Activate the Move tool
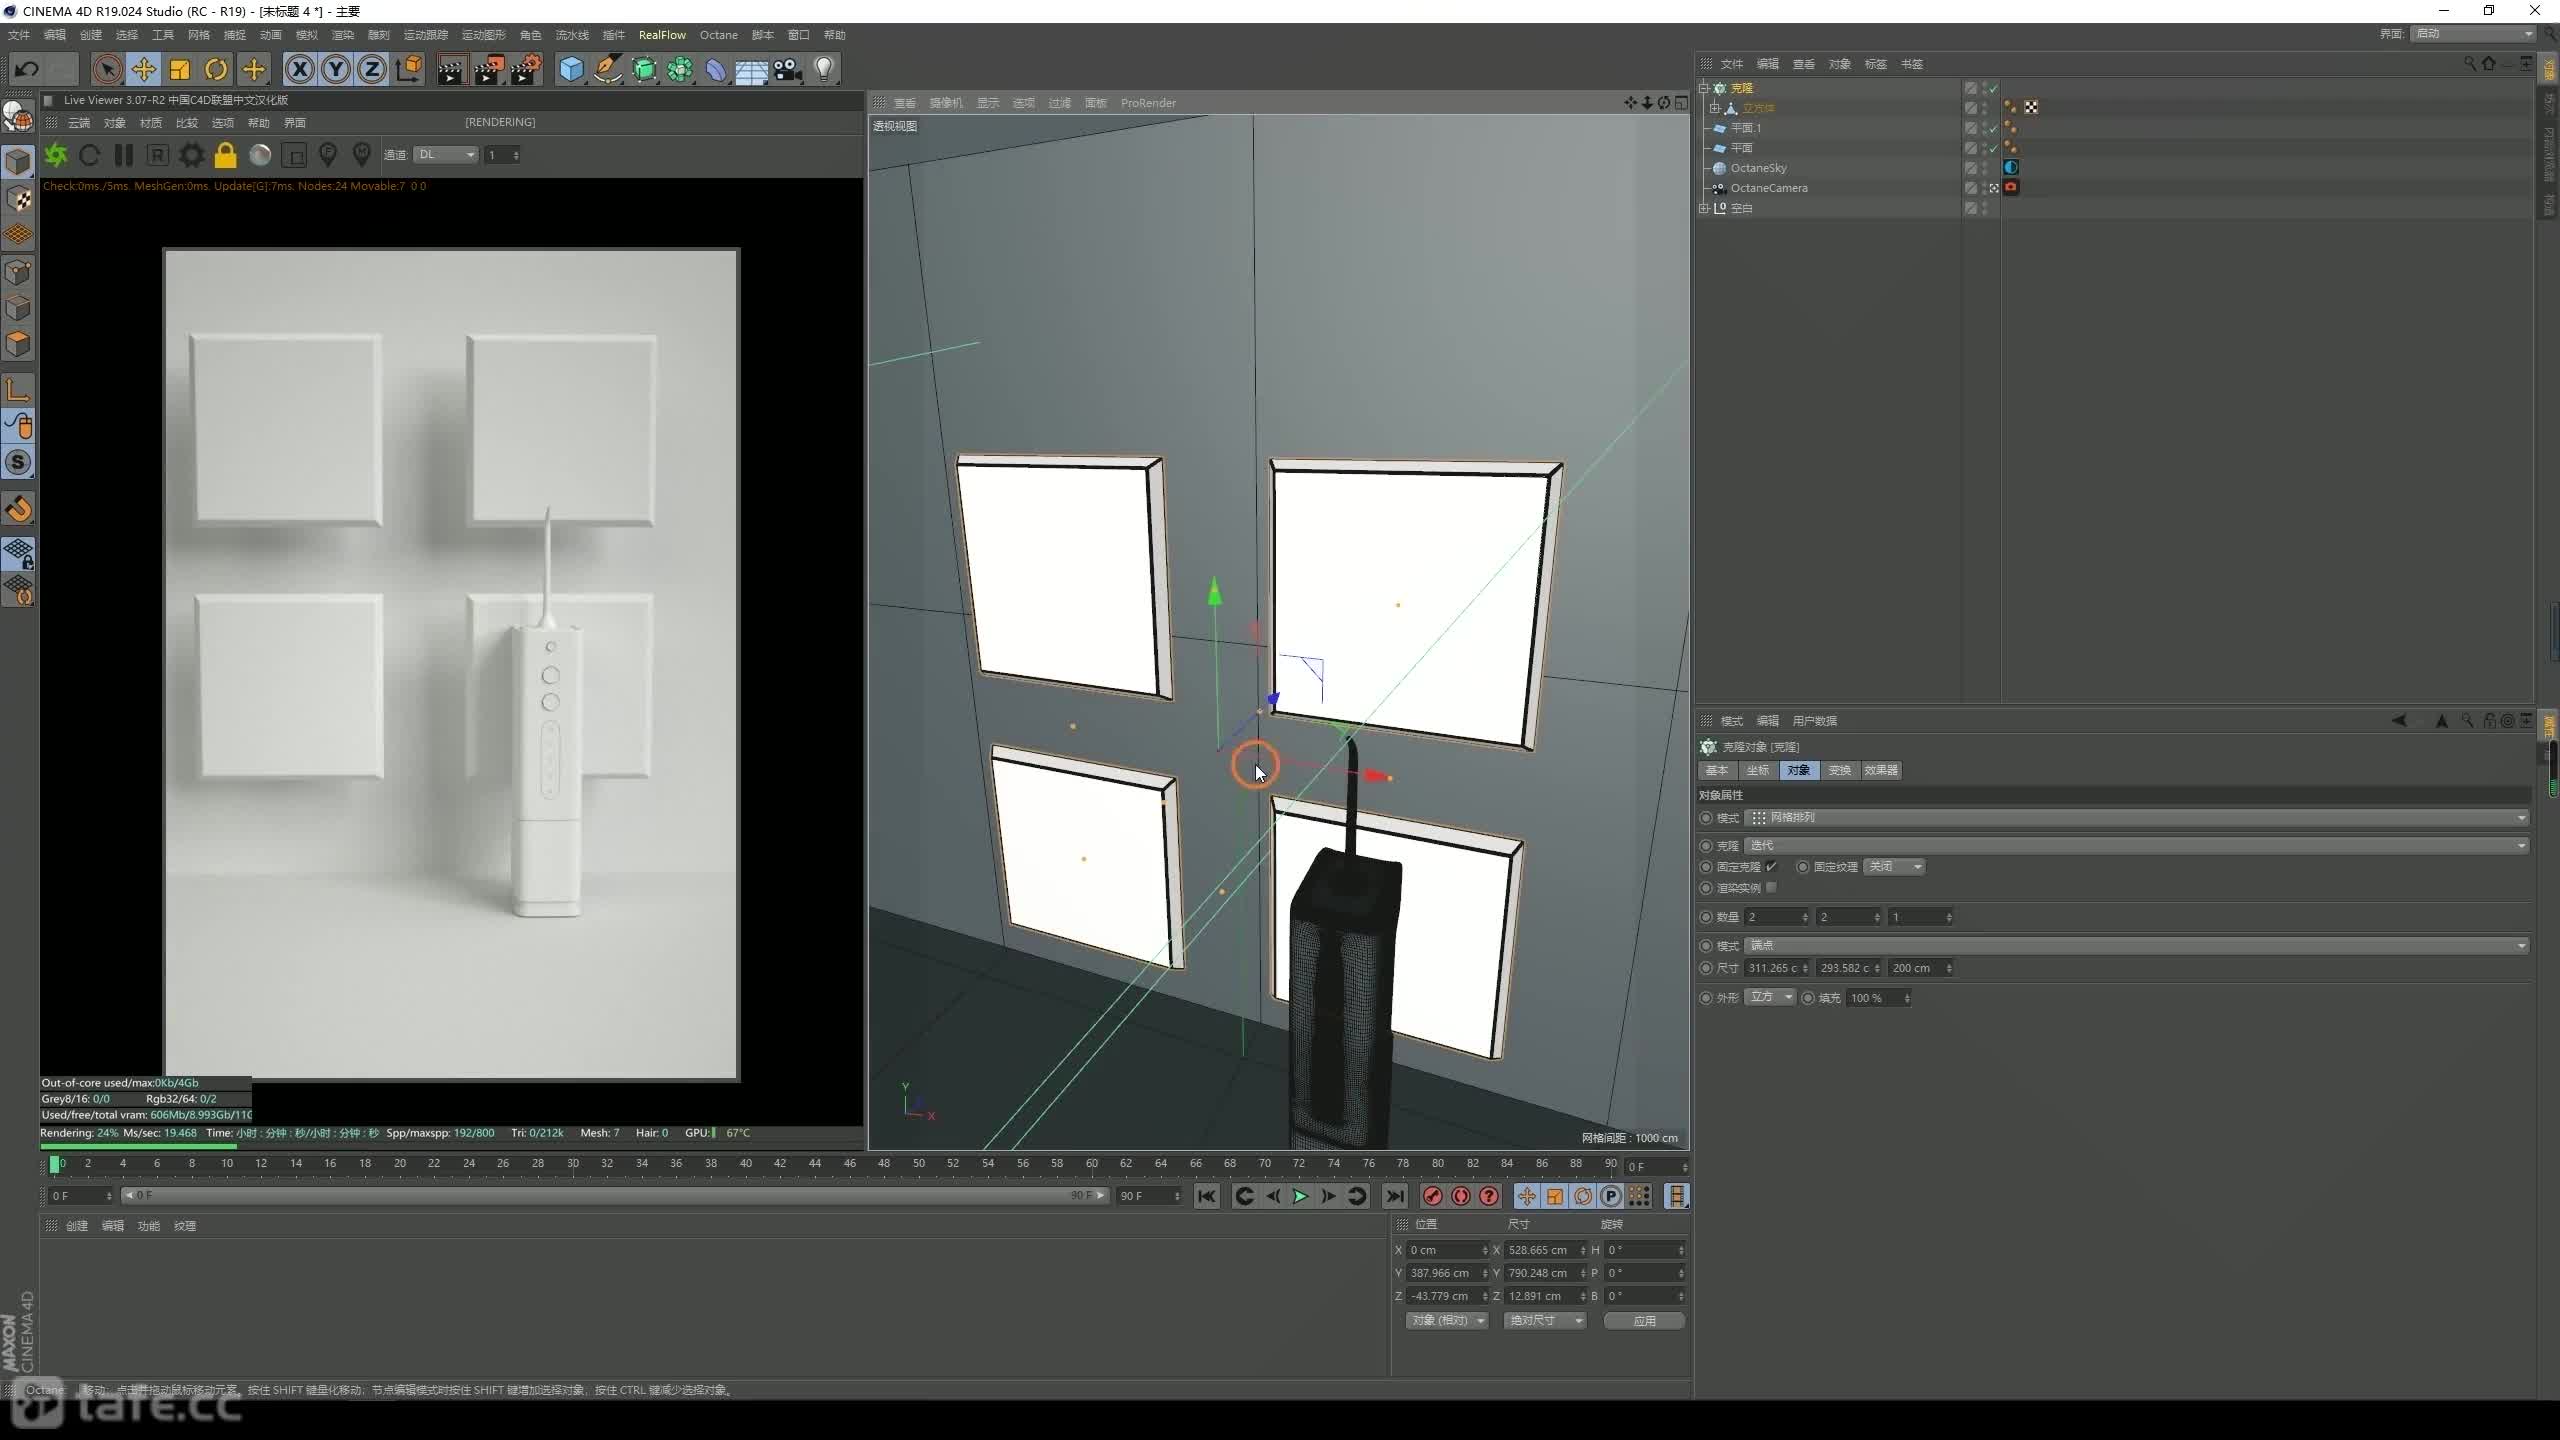 click(x=144, y=69)
